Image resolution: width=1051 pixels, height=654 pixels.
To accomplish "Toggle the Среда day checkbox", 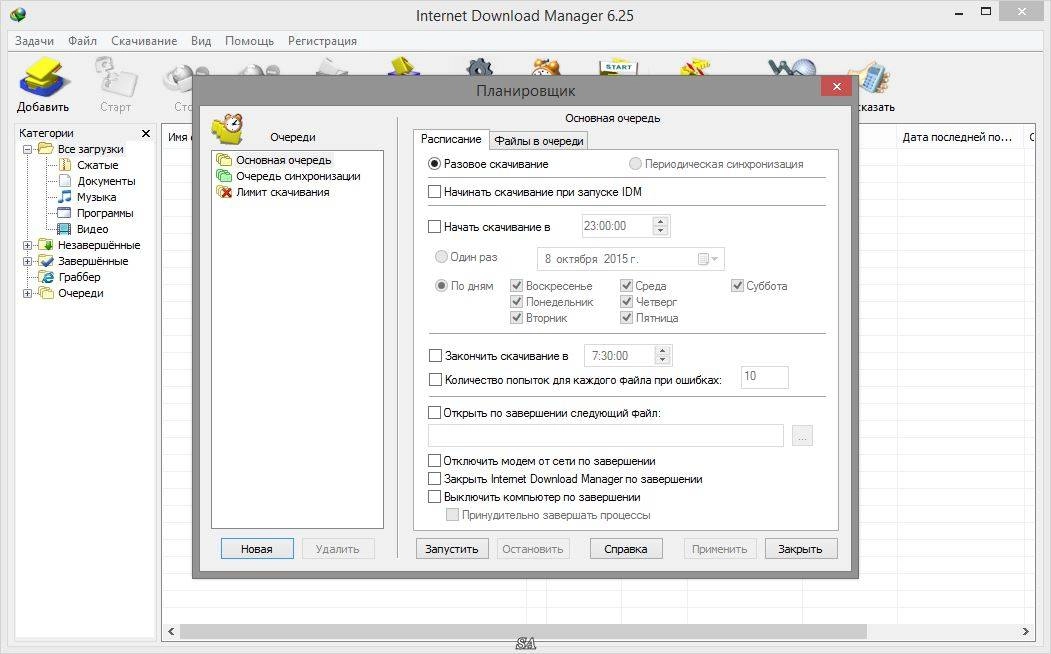I will point(627,286).
